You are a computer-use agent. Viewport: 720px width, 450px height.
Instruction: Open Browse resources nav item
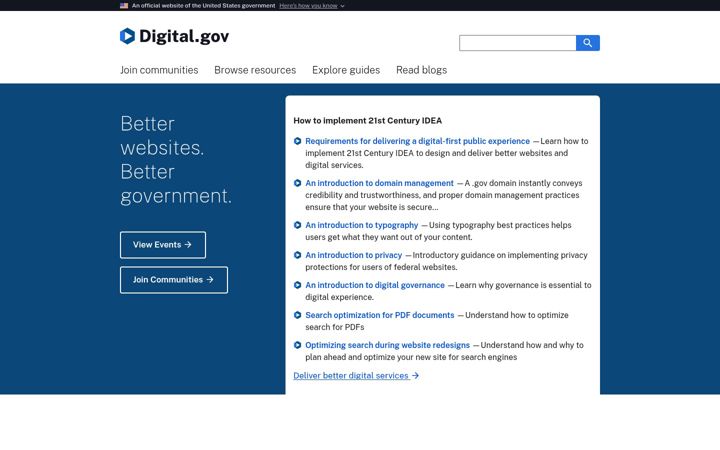(x=255, y=70)
